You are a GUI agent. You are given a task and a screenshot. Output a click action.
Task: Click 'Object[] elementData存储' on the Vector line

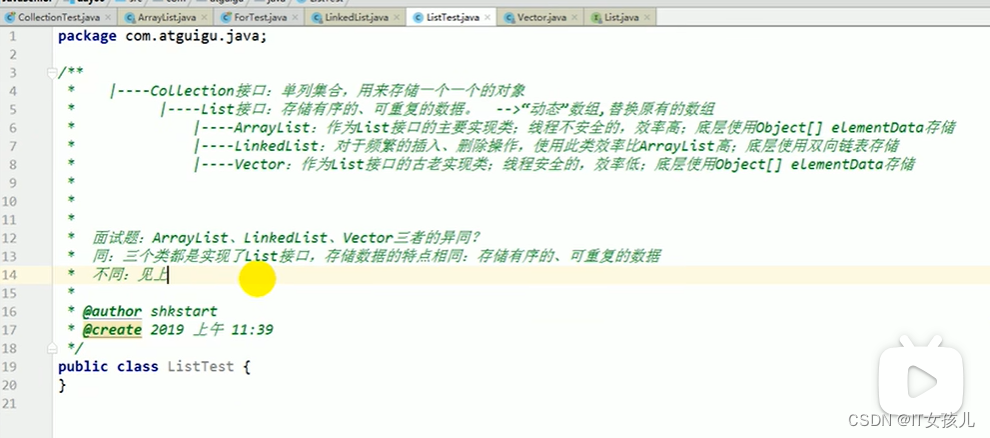[x=816, y=165]
